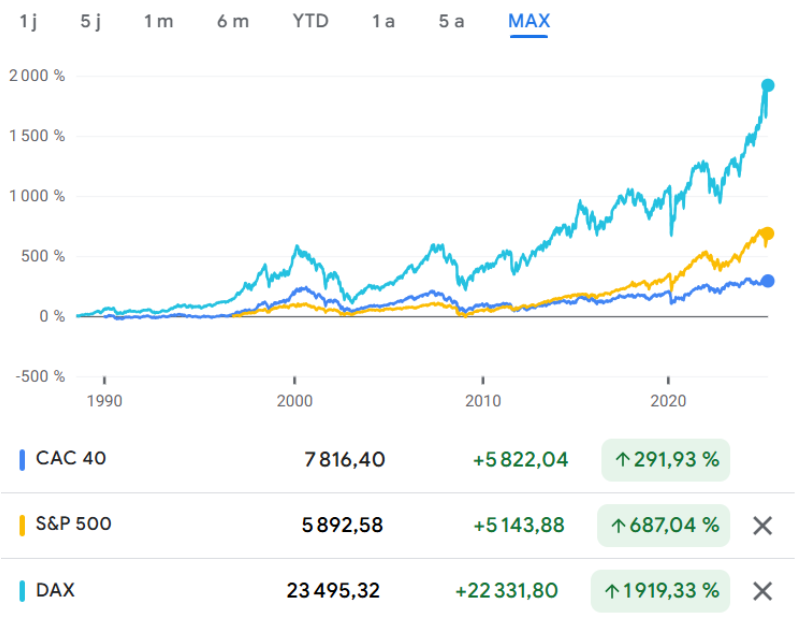798x617 pixels.
Task: Select the 5 j time range tab
Action: (91, 21)
